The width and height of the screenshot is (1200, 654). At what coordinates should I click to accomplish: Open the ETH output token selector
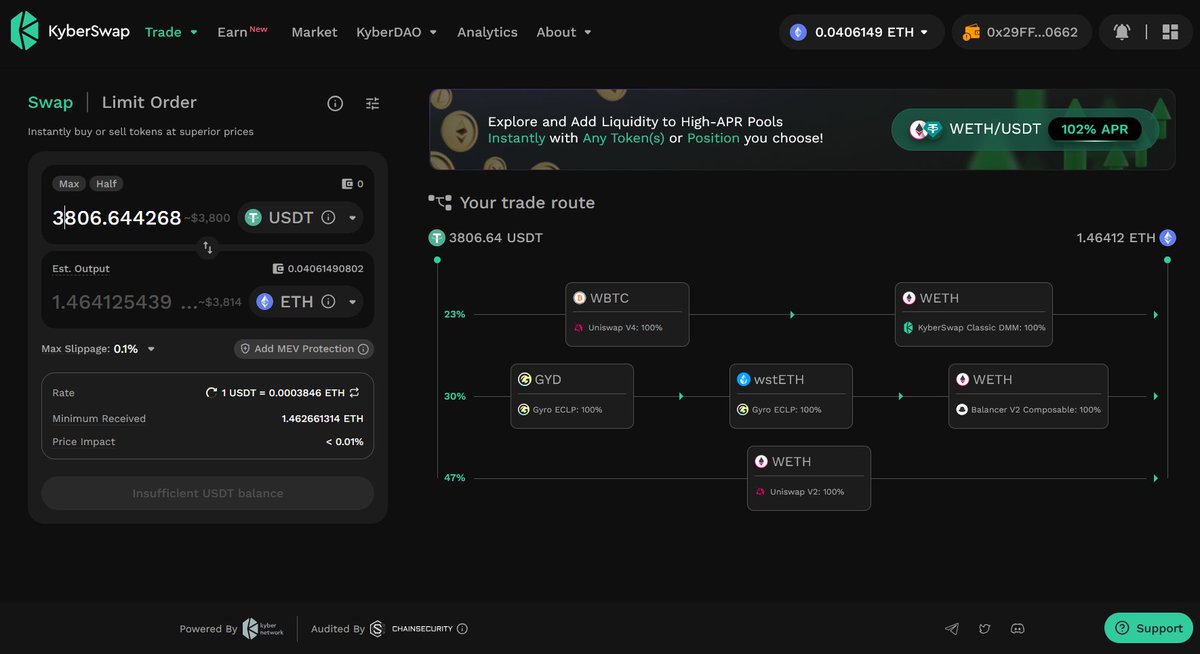306,302
